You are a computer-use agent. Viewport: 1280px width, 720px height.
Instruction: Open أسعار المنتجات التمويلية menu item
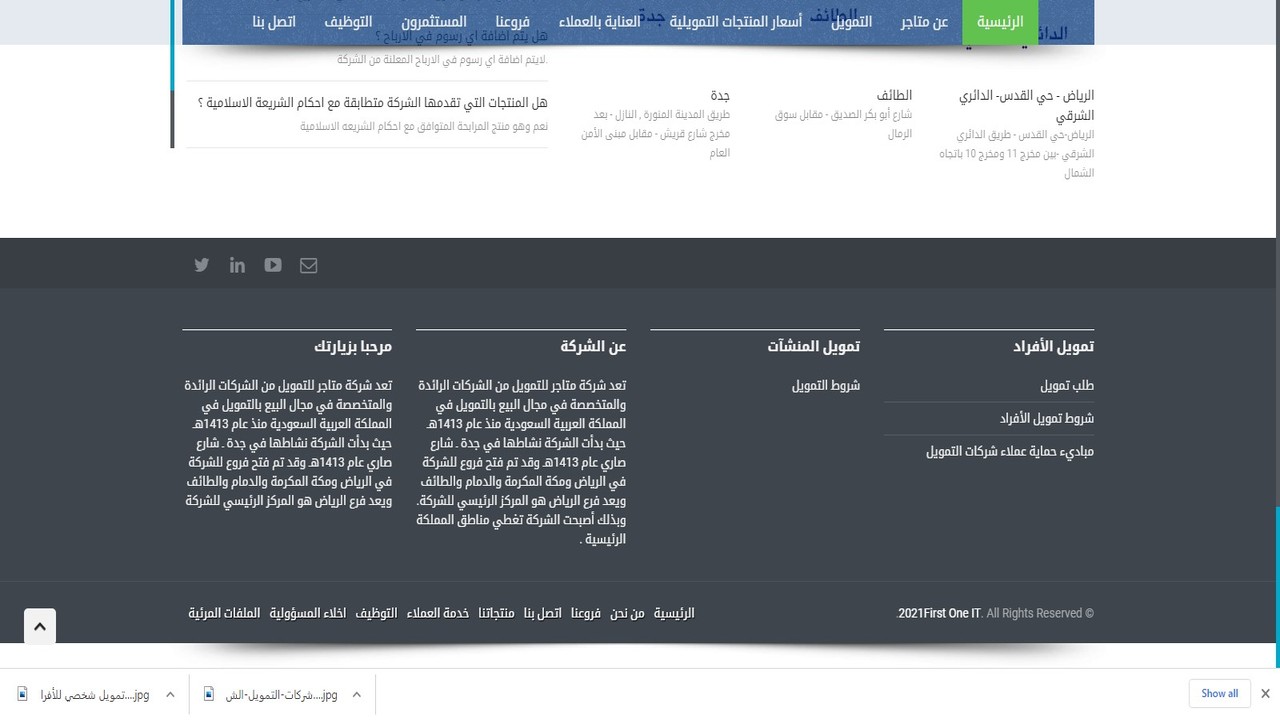point(736,21)
